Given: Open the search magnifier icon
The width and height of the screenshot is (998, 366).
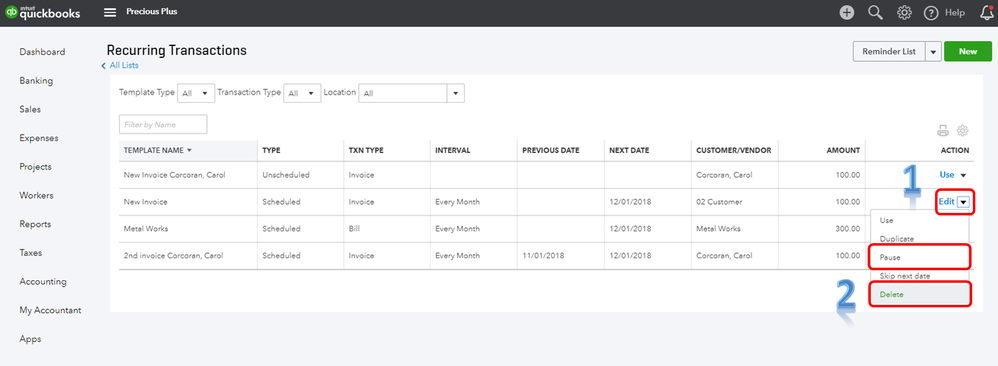Looking at the screenshot, I should (875, 12).
